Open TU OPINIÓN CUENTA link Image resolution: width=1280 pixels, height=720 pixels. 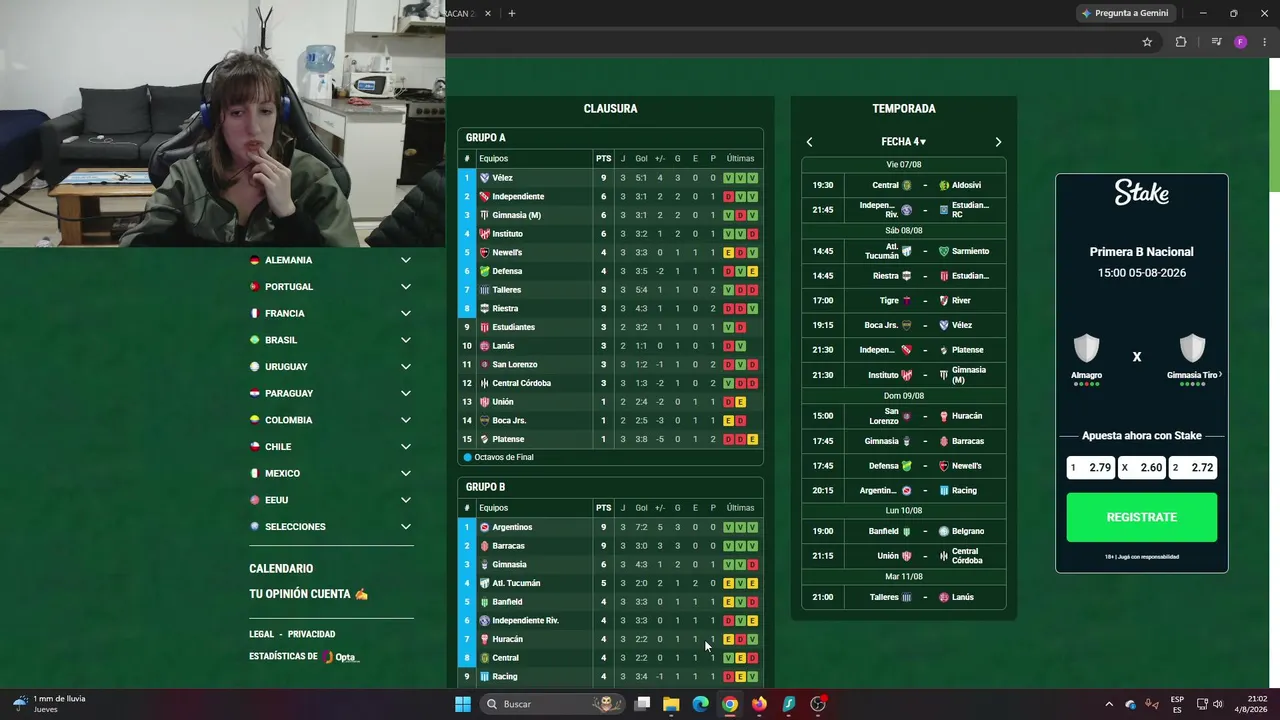click(x=309, y=594)
